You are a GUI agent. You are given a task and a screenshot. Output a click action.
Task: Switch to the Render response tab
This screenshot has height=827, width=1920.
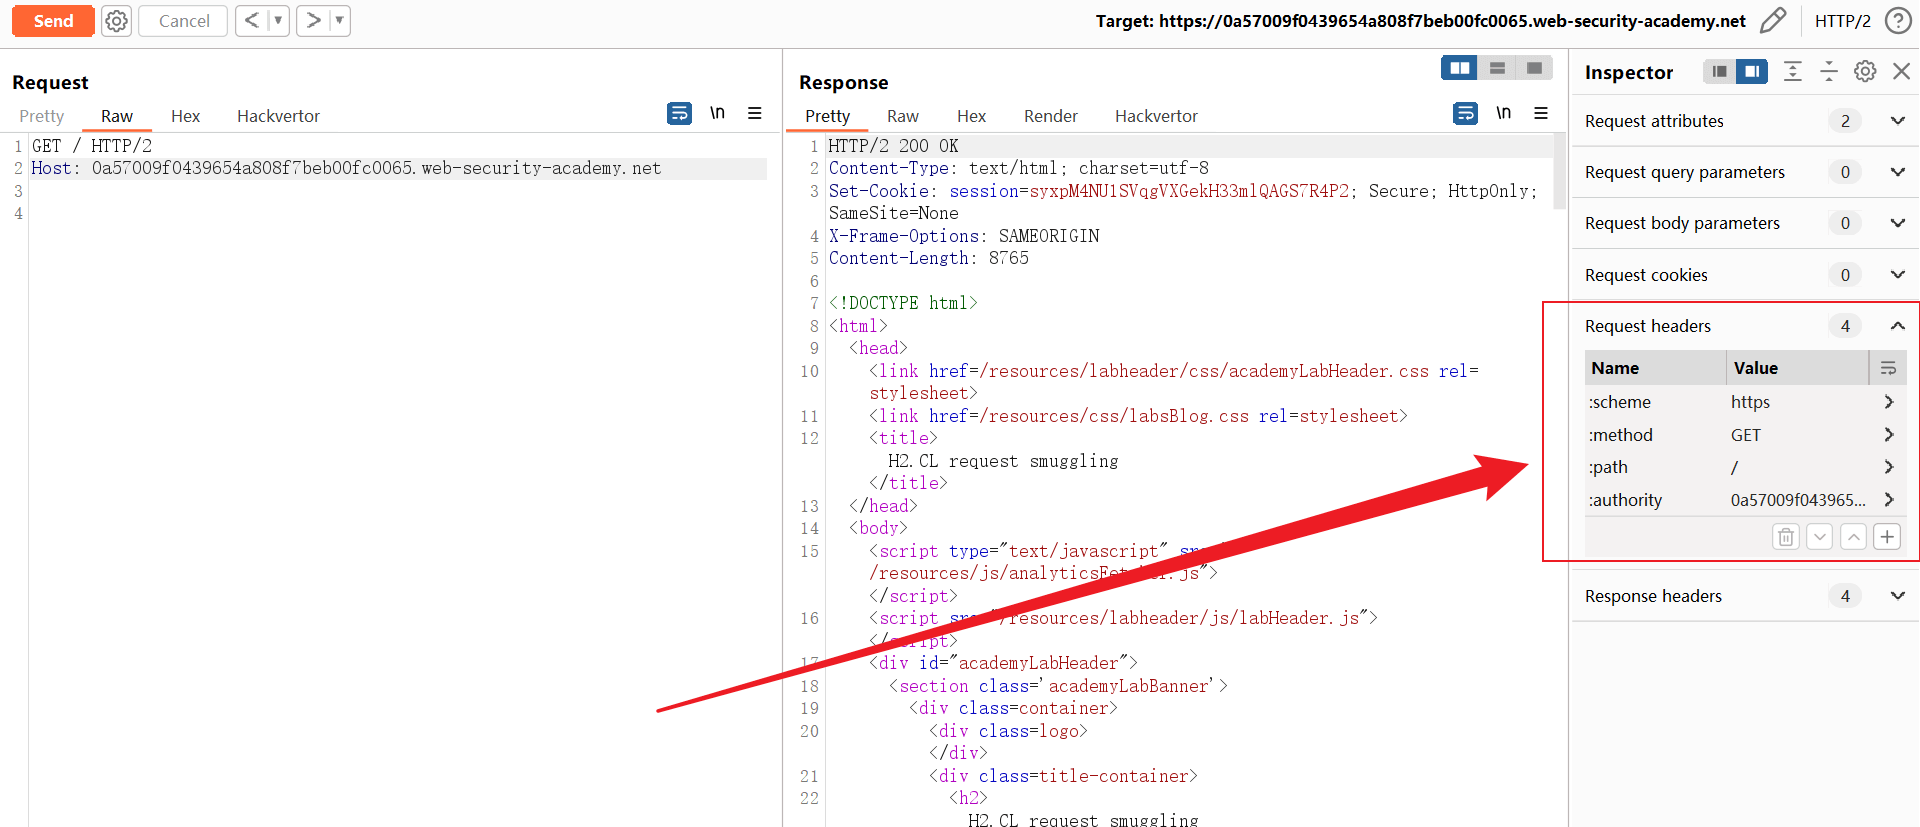[x=1050, y=116]
